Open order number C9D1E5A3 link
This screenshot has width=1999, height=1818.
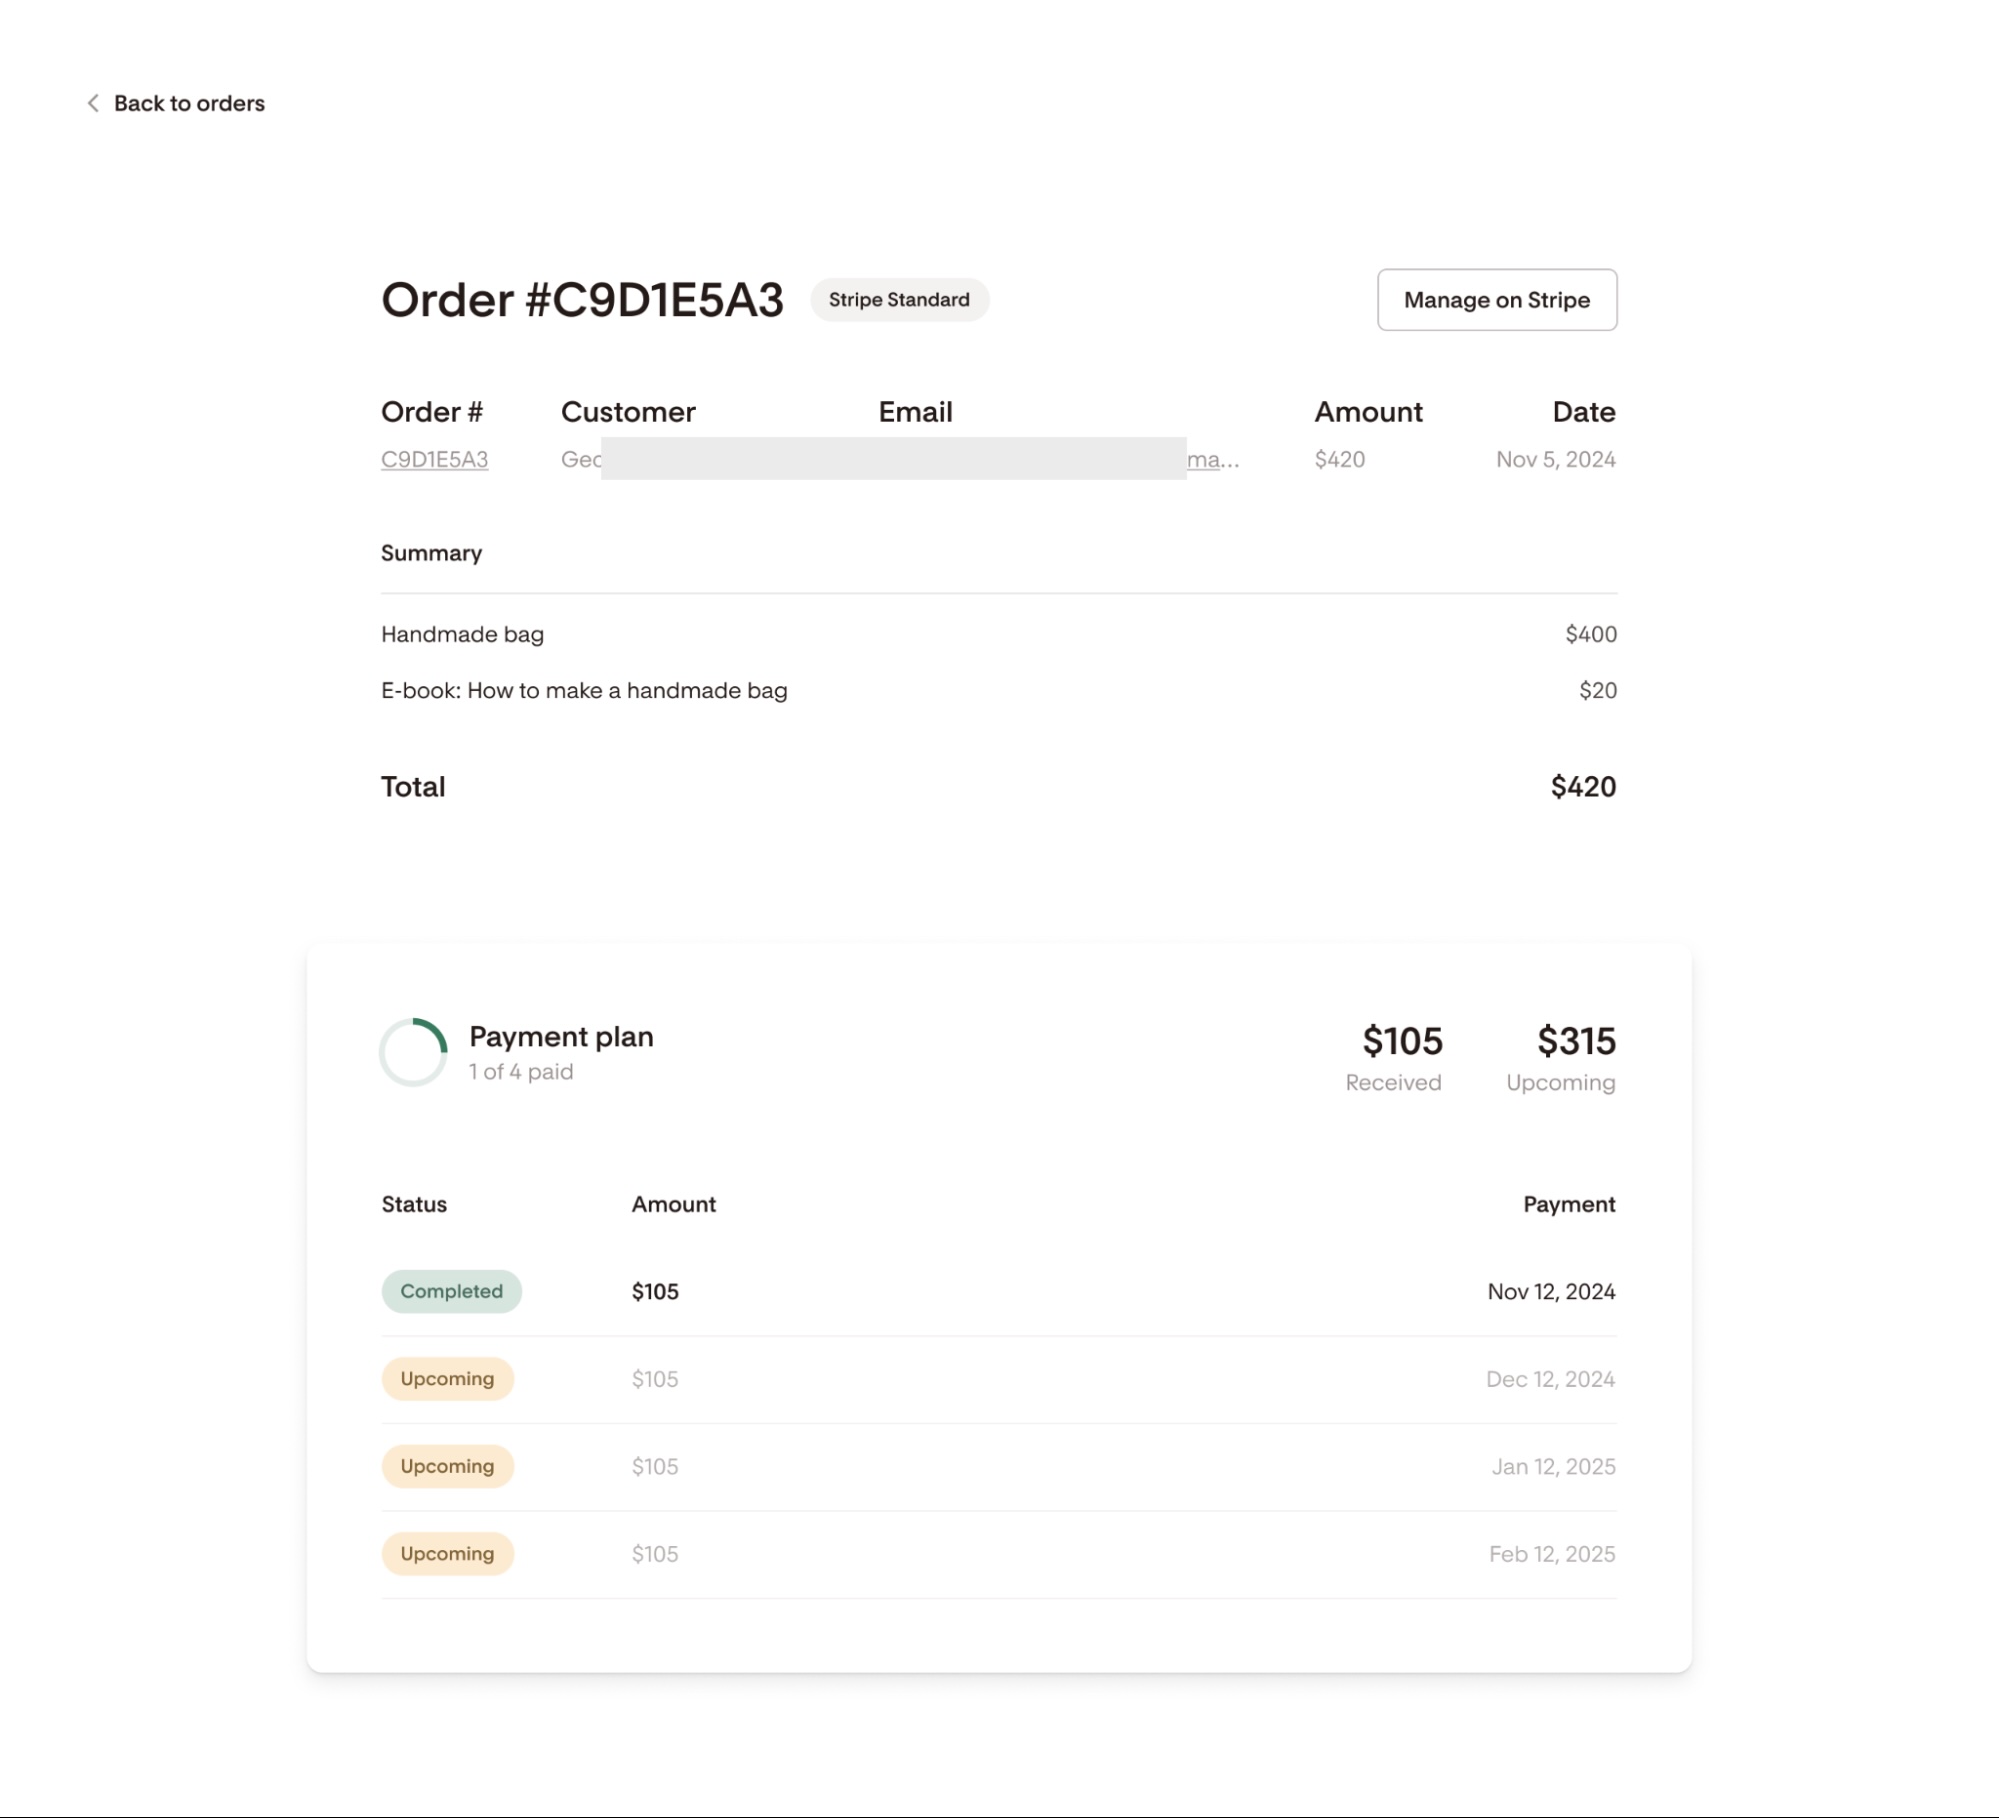tap(434, 459)
